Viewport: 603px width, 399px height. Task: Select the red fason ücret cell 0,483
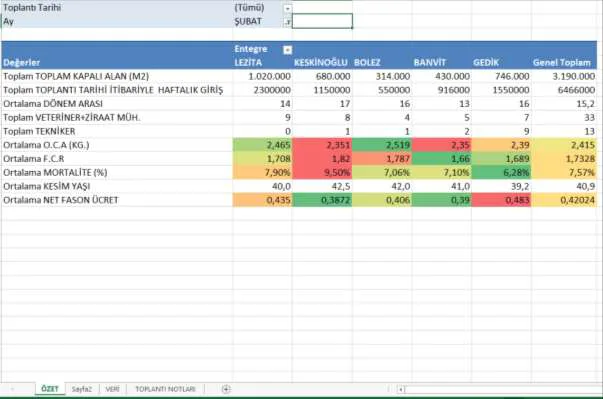(x=501, y=200)
